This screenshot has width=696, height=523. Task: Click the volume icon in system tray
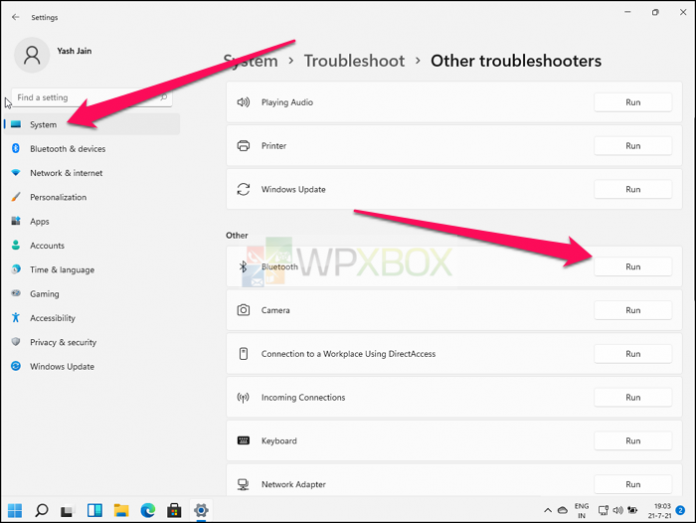pyautogui.click(x=618, y=511)
